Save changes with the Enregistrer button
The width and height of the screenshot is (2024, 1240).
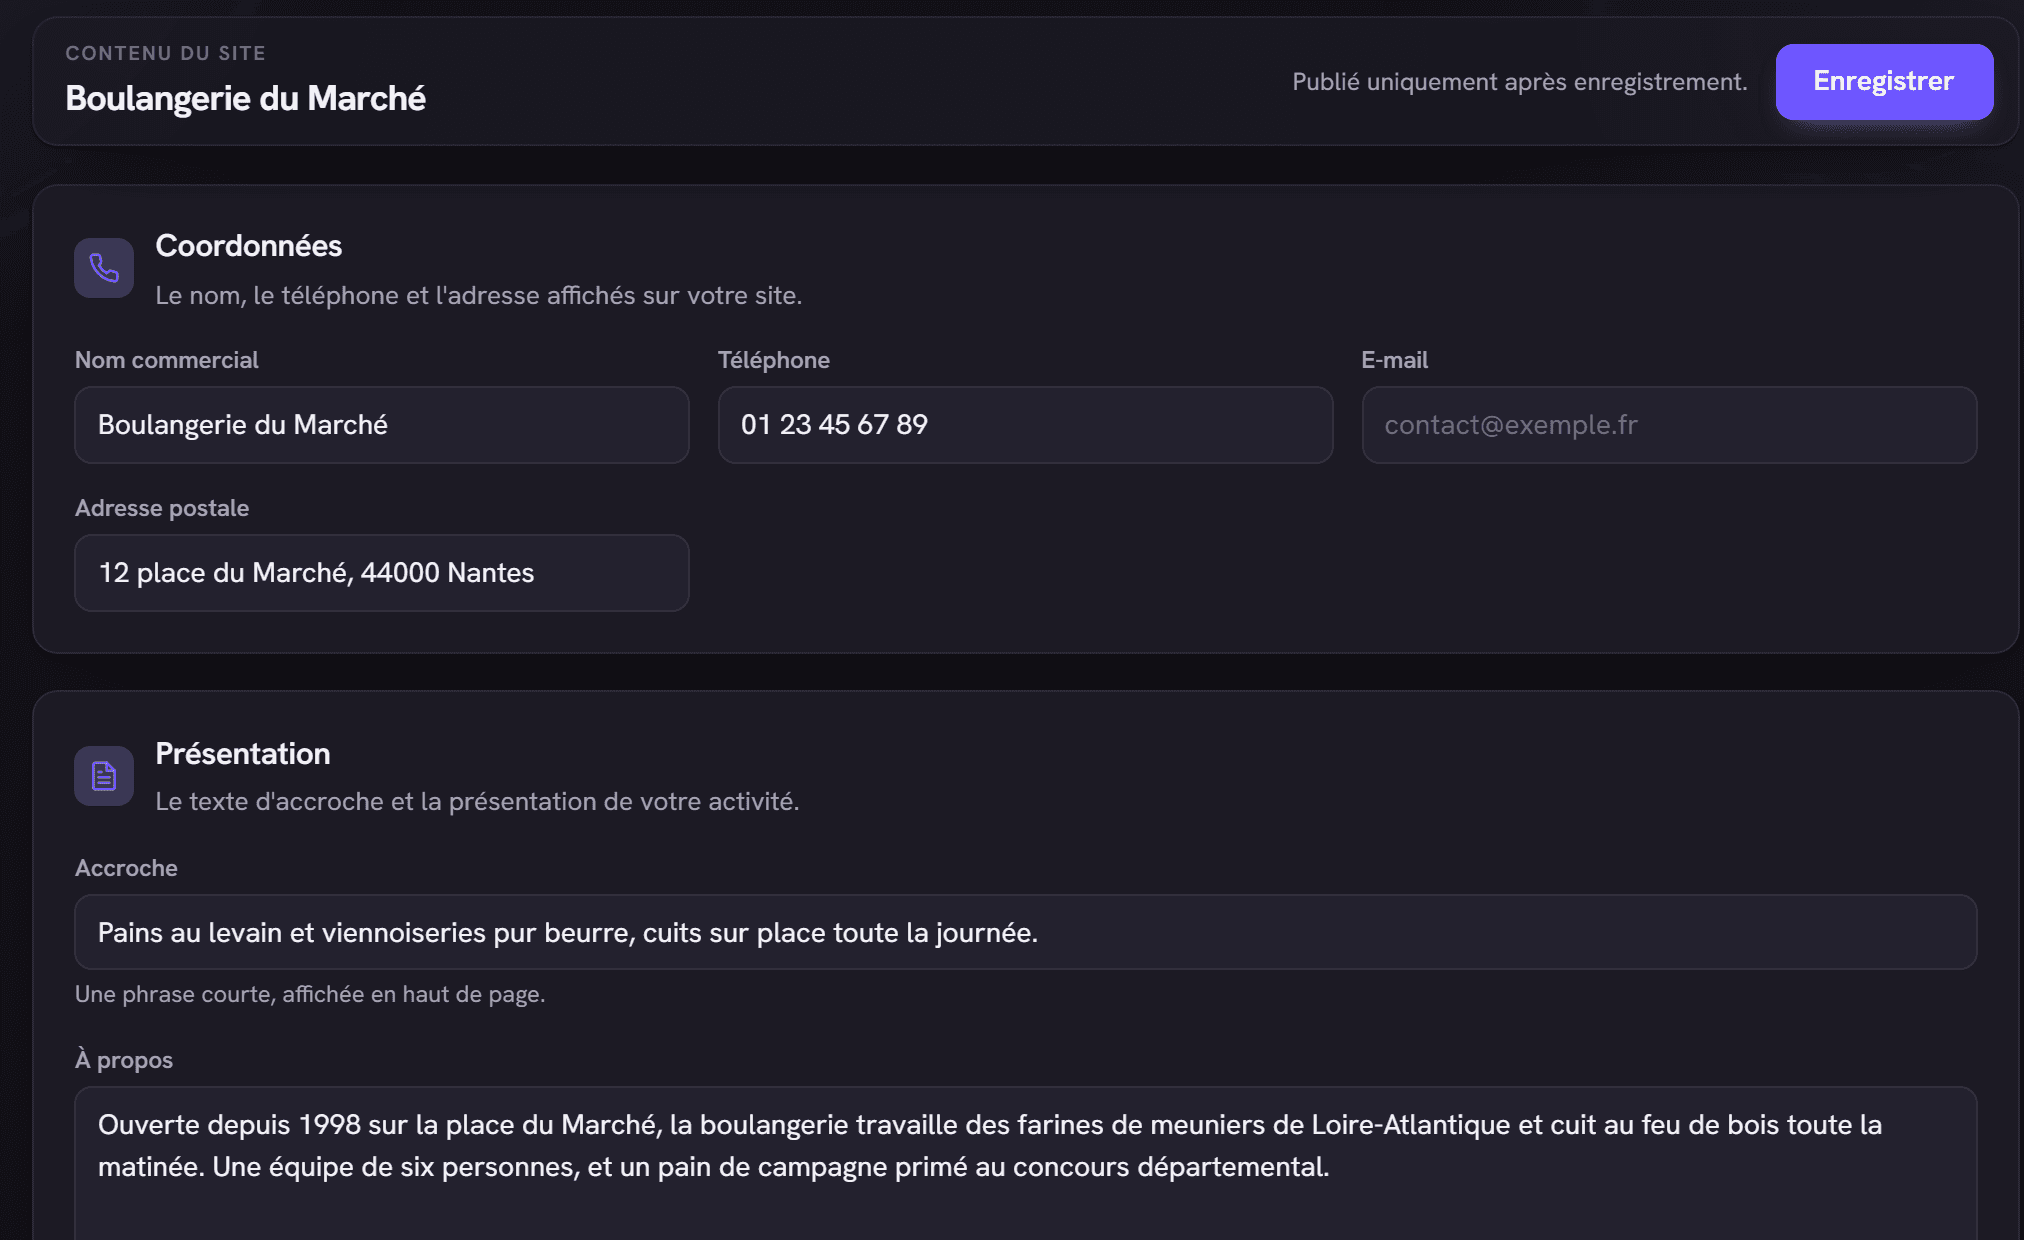[1884, 82]
